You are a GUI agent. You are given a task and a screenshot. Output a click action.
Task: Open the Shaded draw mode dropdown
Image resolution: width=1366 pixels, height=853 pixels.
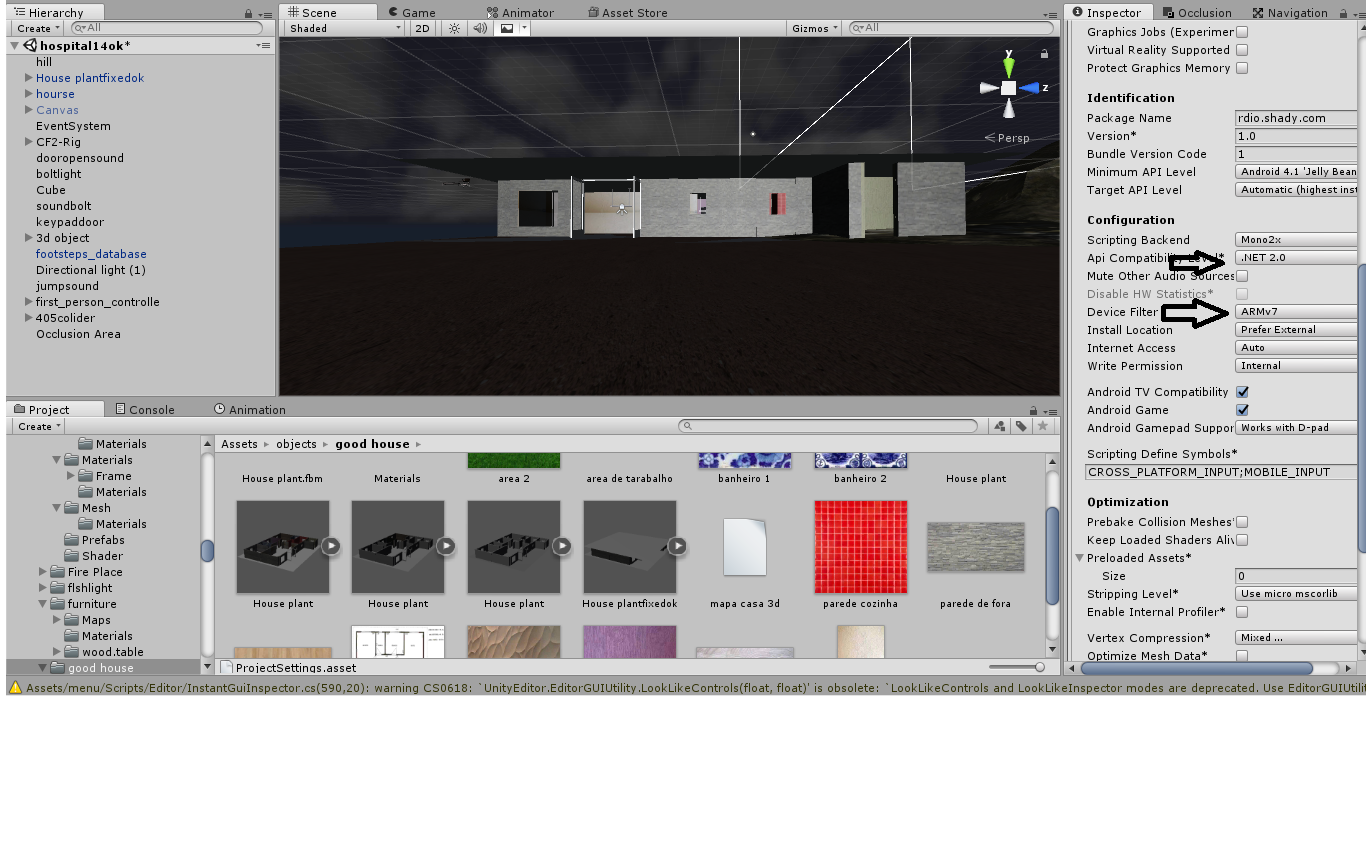[x=343, y=28]
